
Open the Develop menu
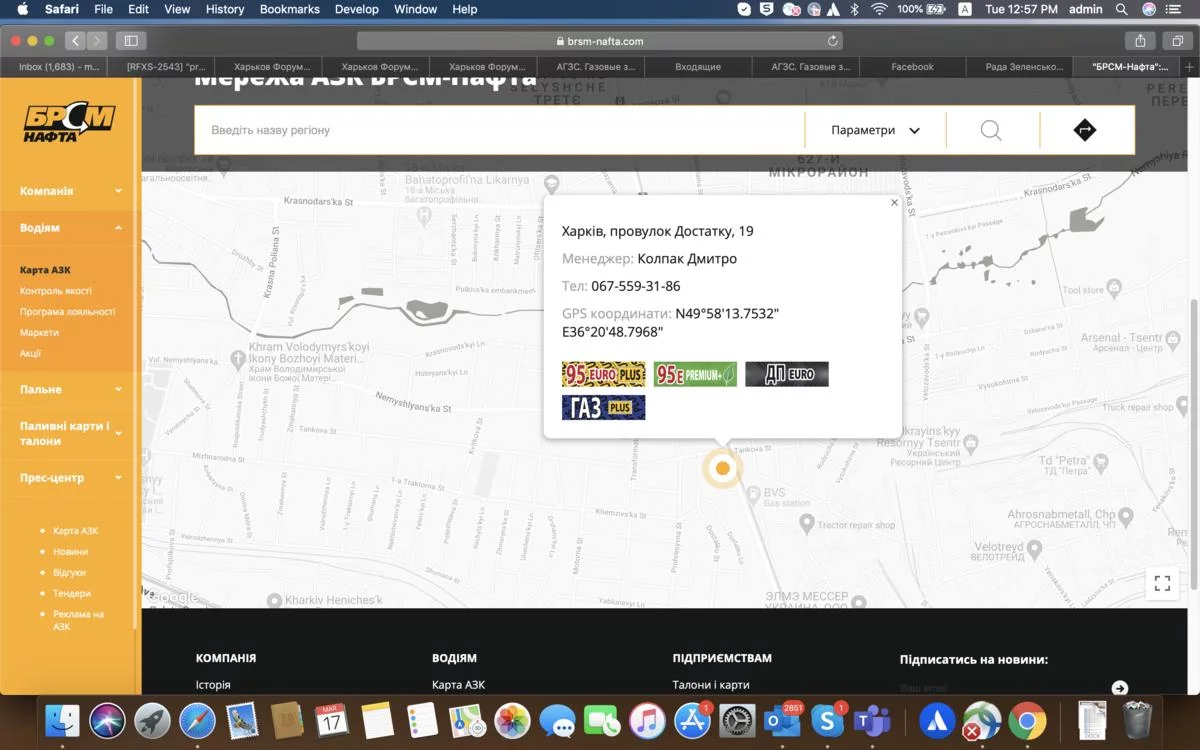tap(357, 9)
